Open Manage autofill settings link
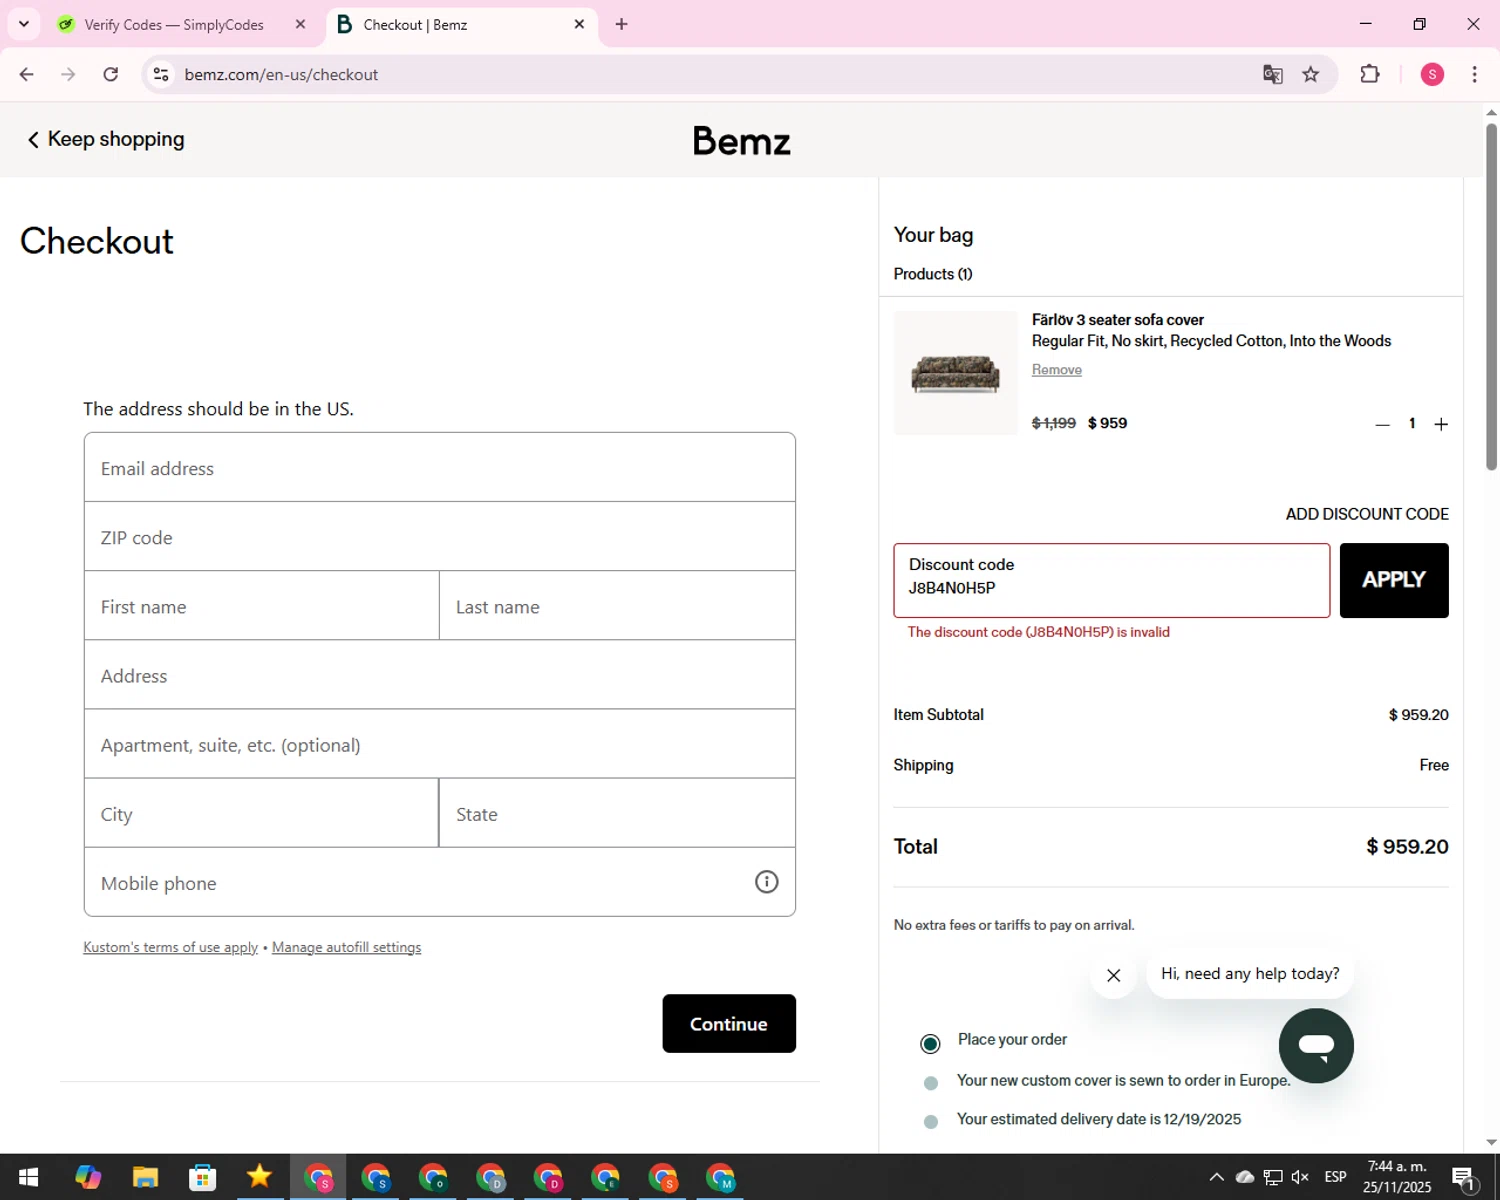The width and height of the screenshot is (1500, 1200). coord(346,947)
